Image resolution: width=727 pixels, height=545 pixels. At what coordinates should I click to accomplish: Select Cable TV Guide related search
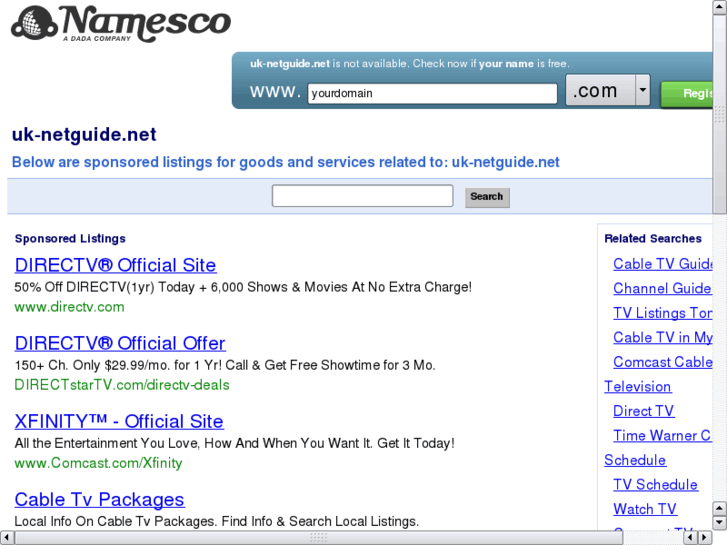[663, 264]
